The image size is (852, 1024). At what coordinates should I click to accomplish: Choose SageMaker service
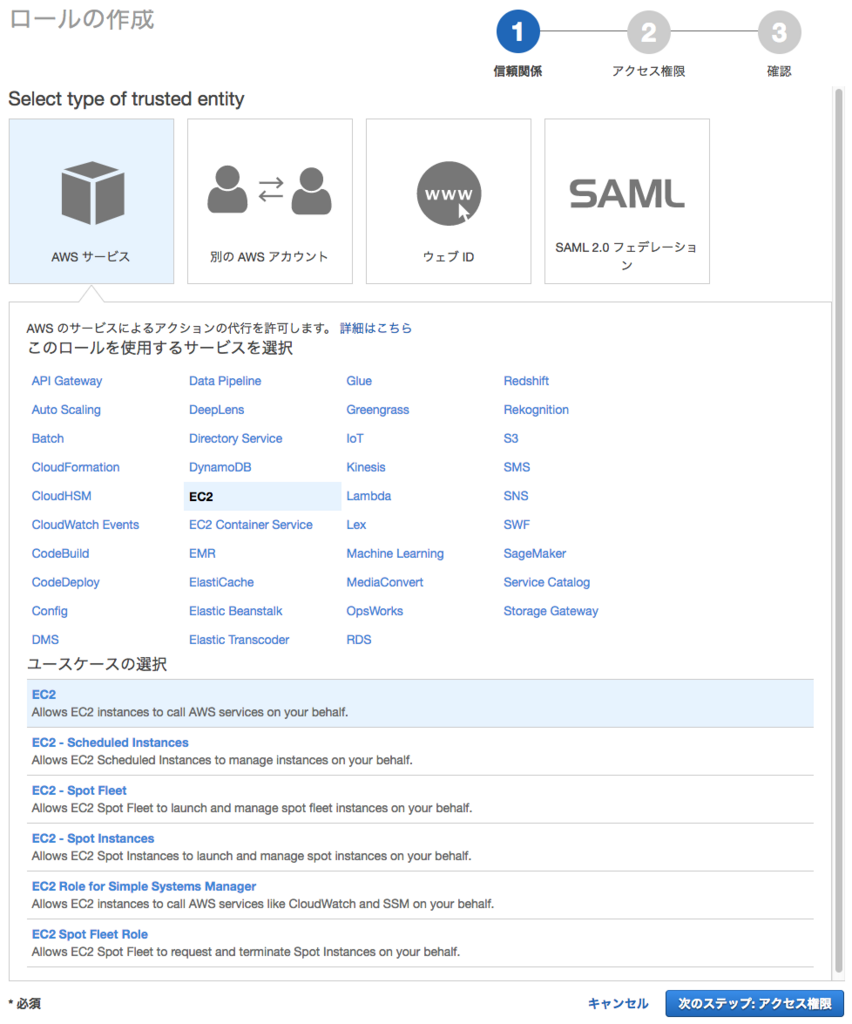[535, 553]
